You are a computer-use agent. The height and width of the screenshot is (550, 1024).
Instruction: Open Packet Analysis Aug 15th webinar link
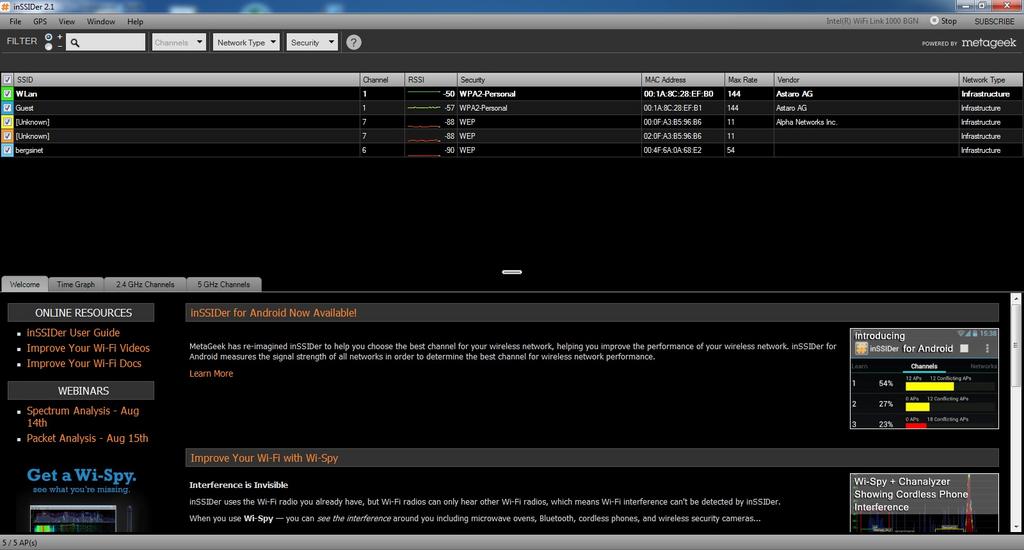point(88,438)
